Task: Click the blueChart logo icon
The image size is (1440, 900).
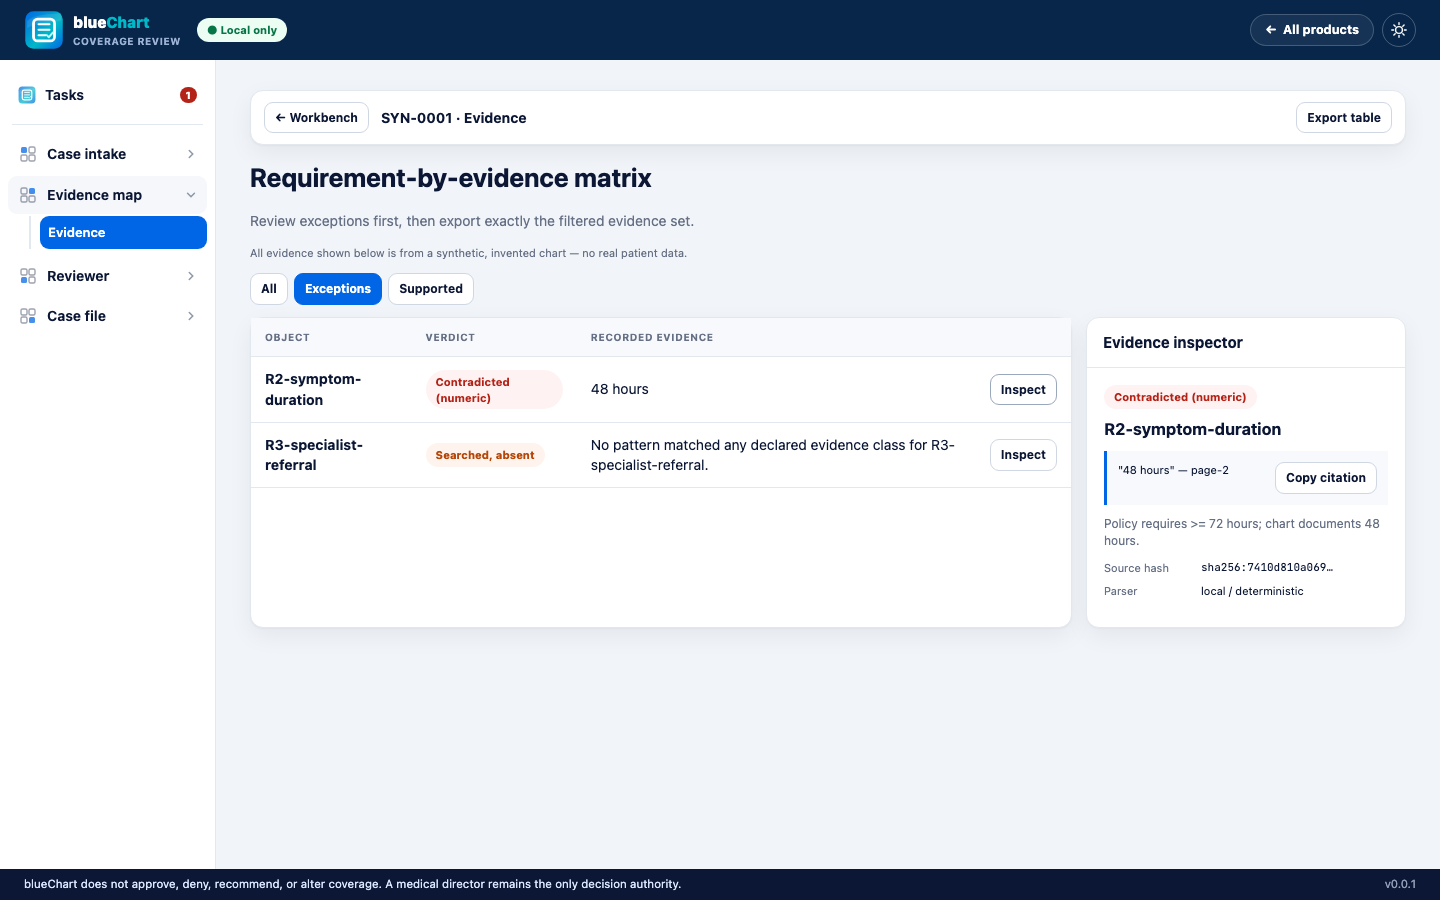Action: [x=44, y=30]
